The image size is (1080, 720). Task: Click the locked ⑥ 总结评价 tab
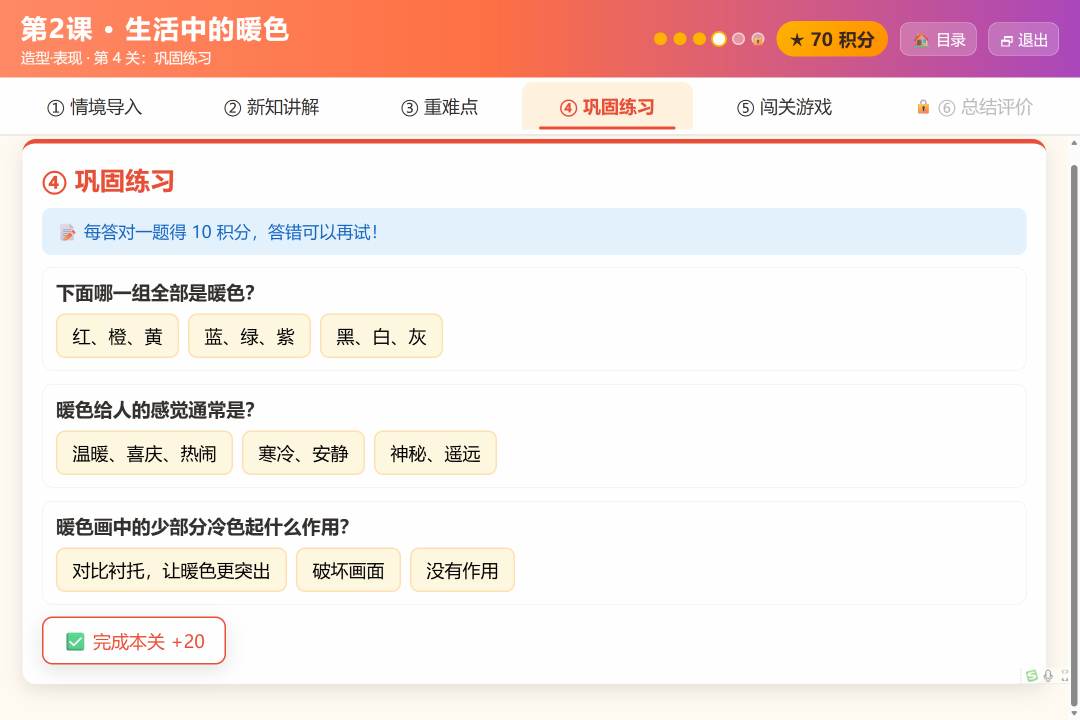pyautogui.click(x=975, y=107)
